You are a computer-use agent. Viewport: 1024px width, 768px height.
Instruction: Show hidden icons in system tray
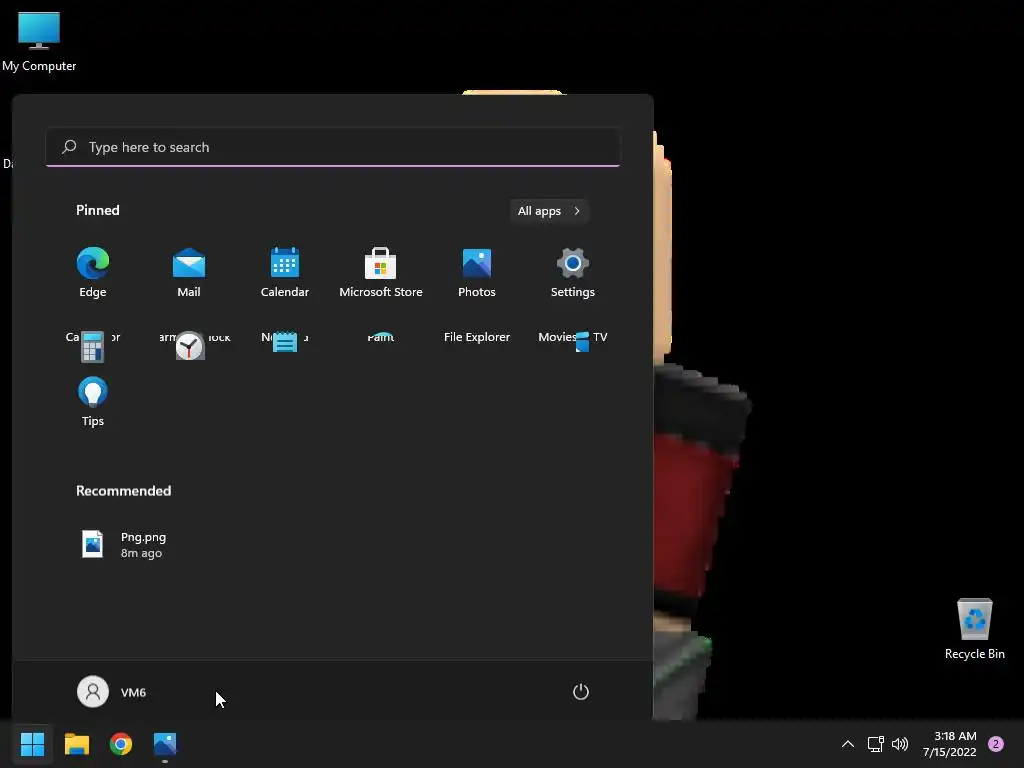point(848,744)
